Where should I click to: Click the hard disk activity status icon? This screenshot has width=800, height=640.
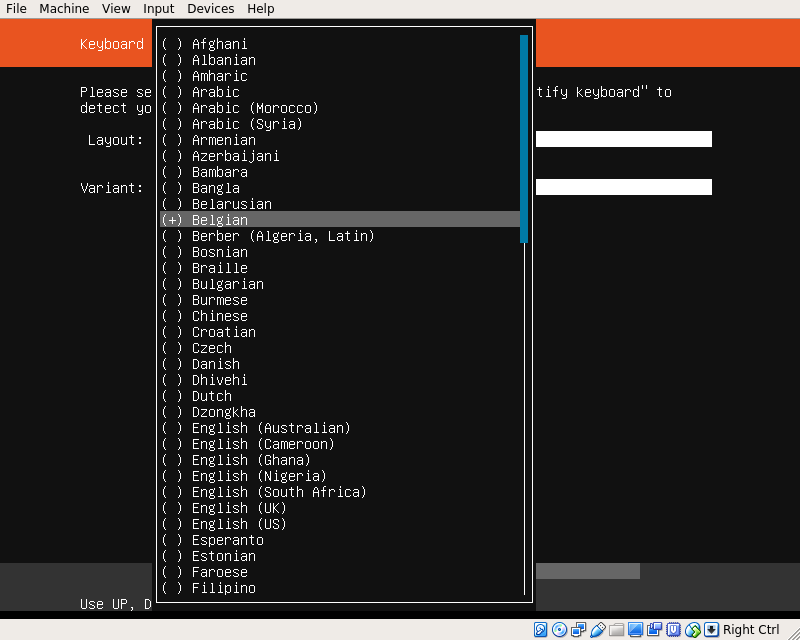click(x=540, y=630)
